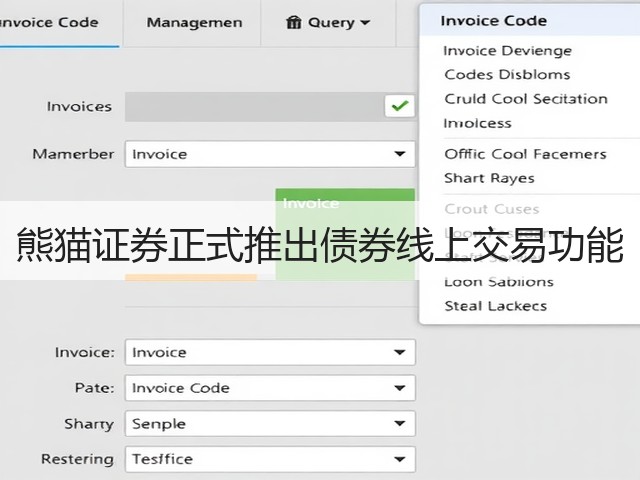
Task: Choose Offic Cool Facemers menu entry
Action: point(525,154)
